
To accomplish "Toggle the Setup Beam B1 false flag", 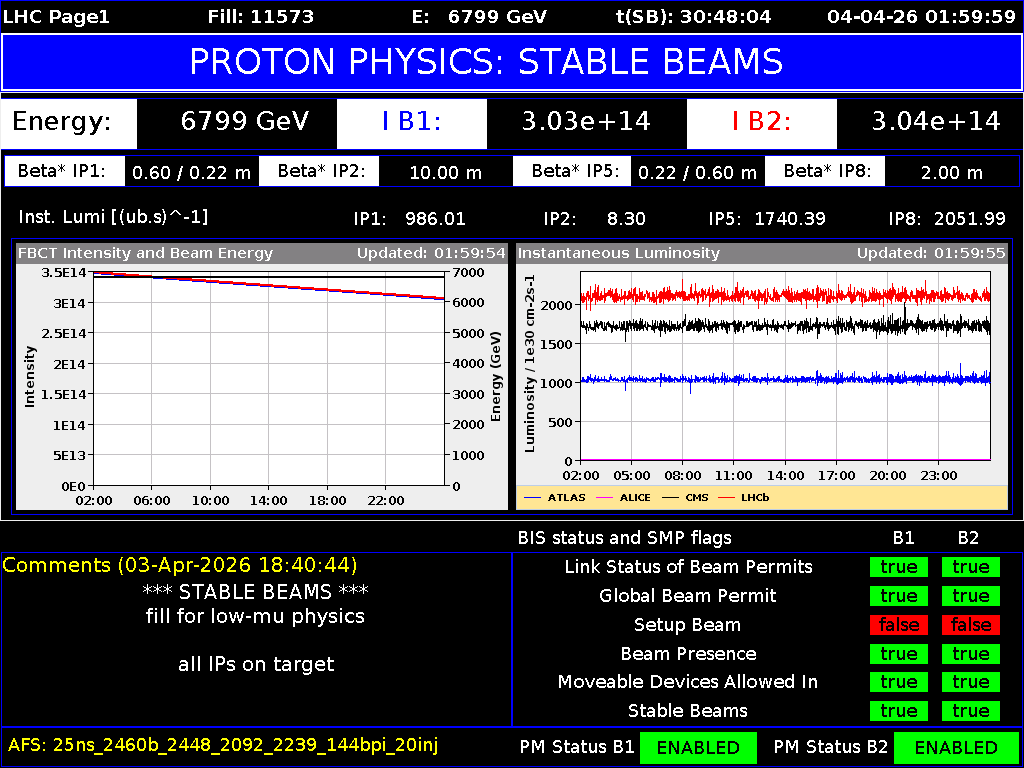I will tap(899, 624).
